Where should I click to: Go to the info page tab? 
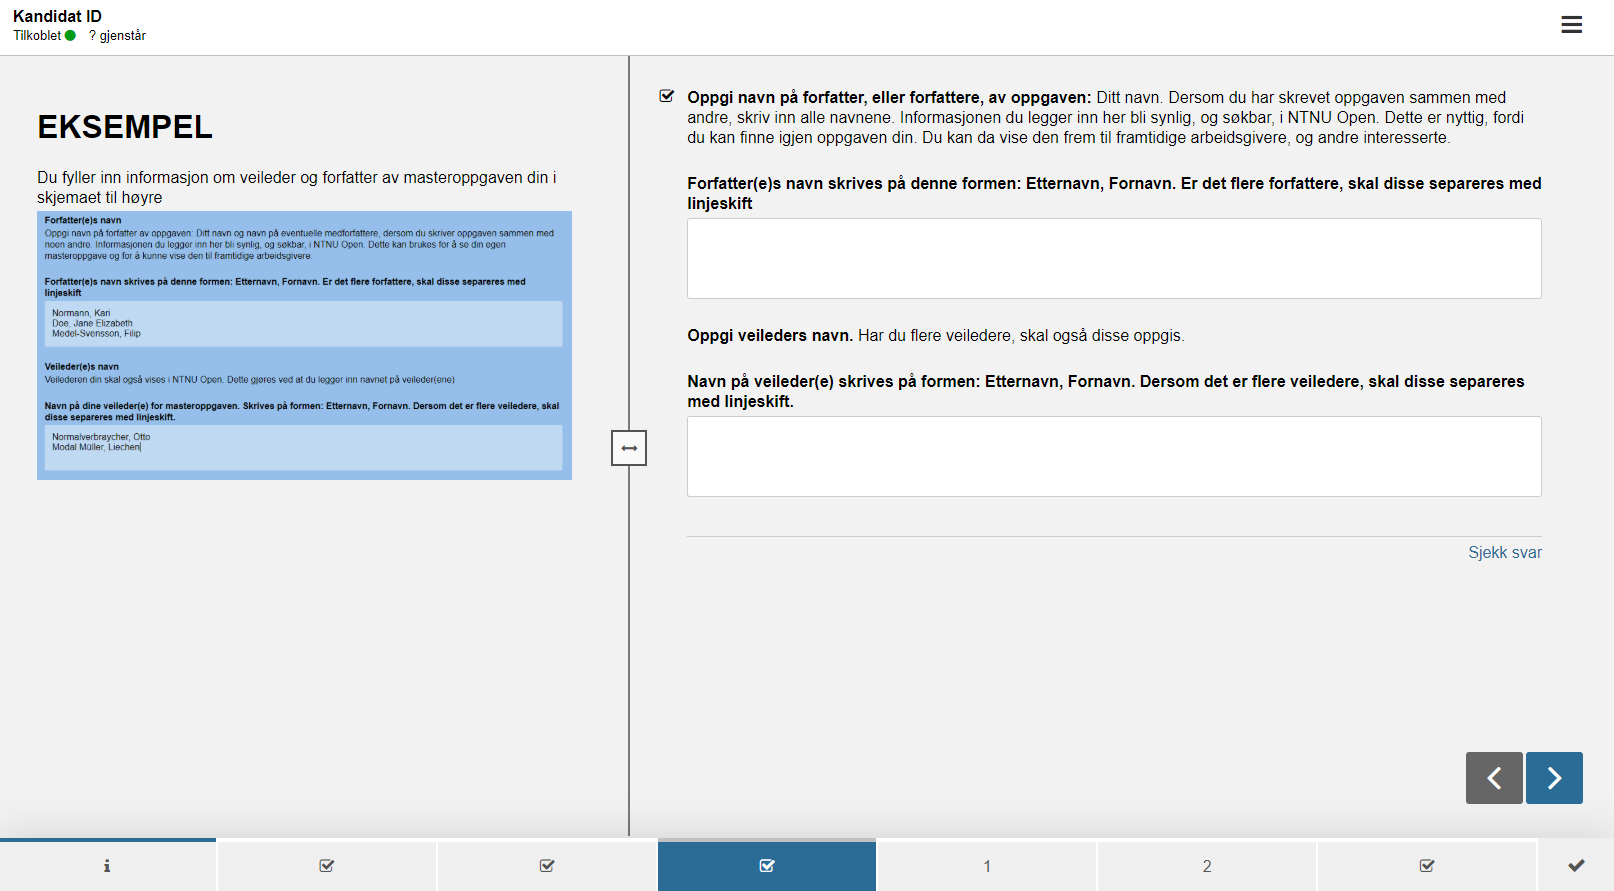(107, 866)
